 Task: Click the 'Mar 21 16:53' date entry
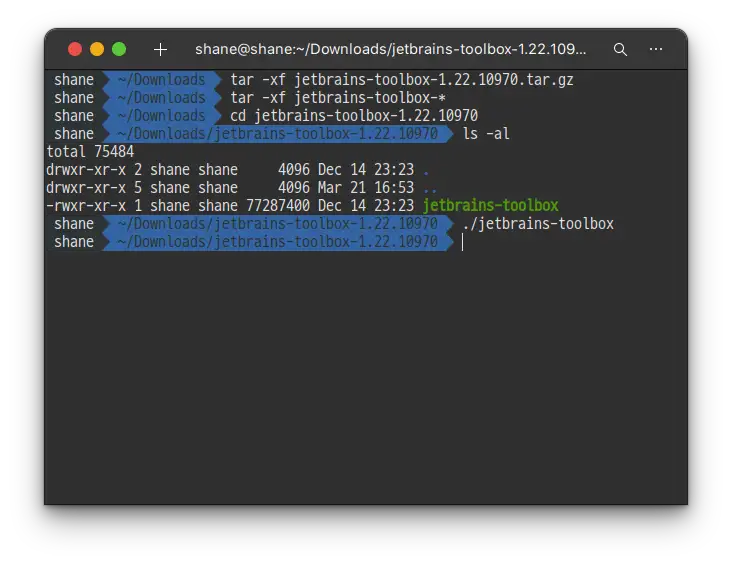tap(366, 188)
